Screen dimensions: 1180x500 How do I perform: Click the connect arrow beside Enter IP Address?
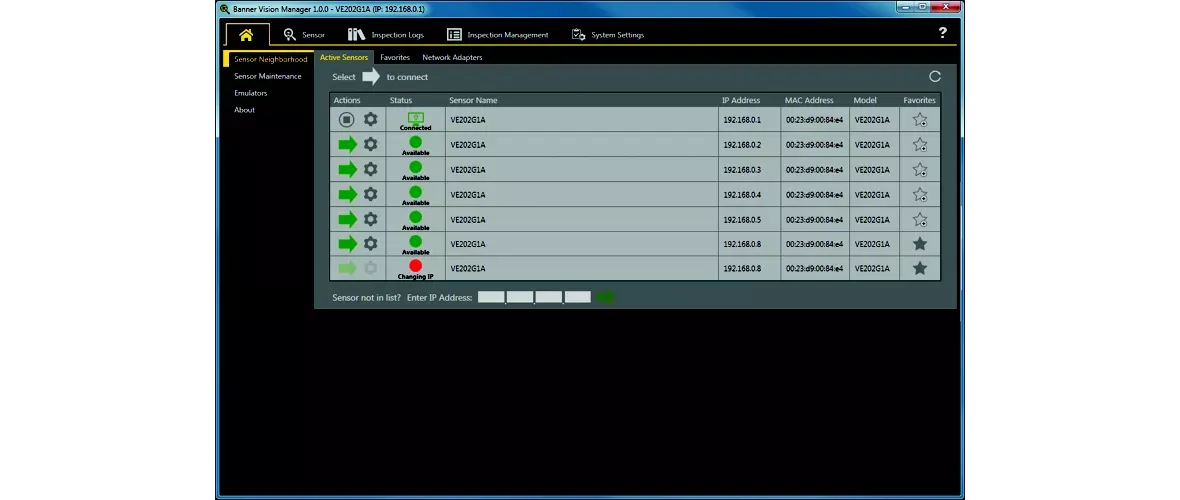pos(606,297)
